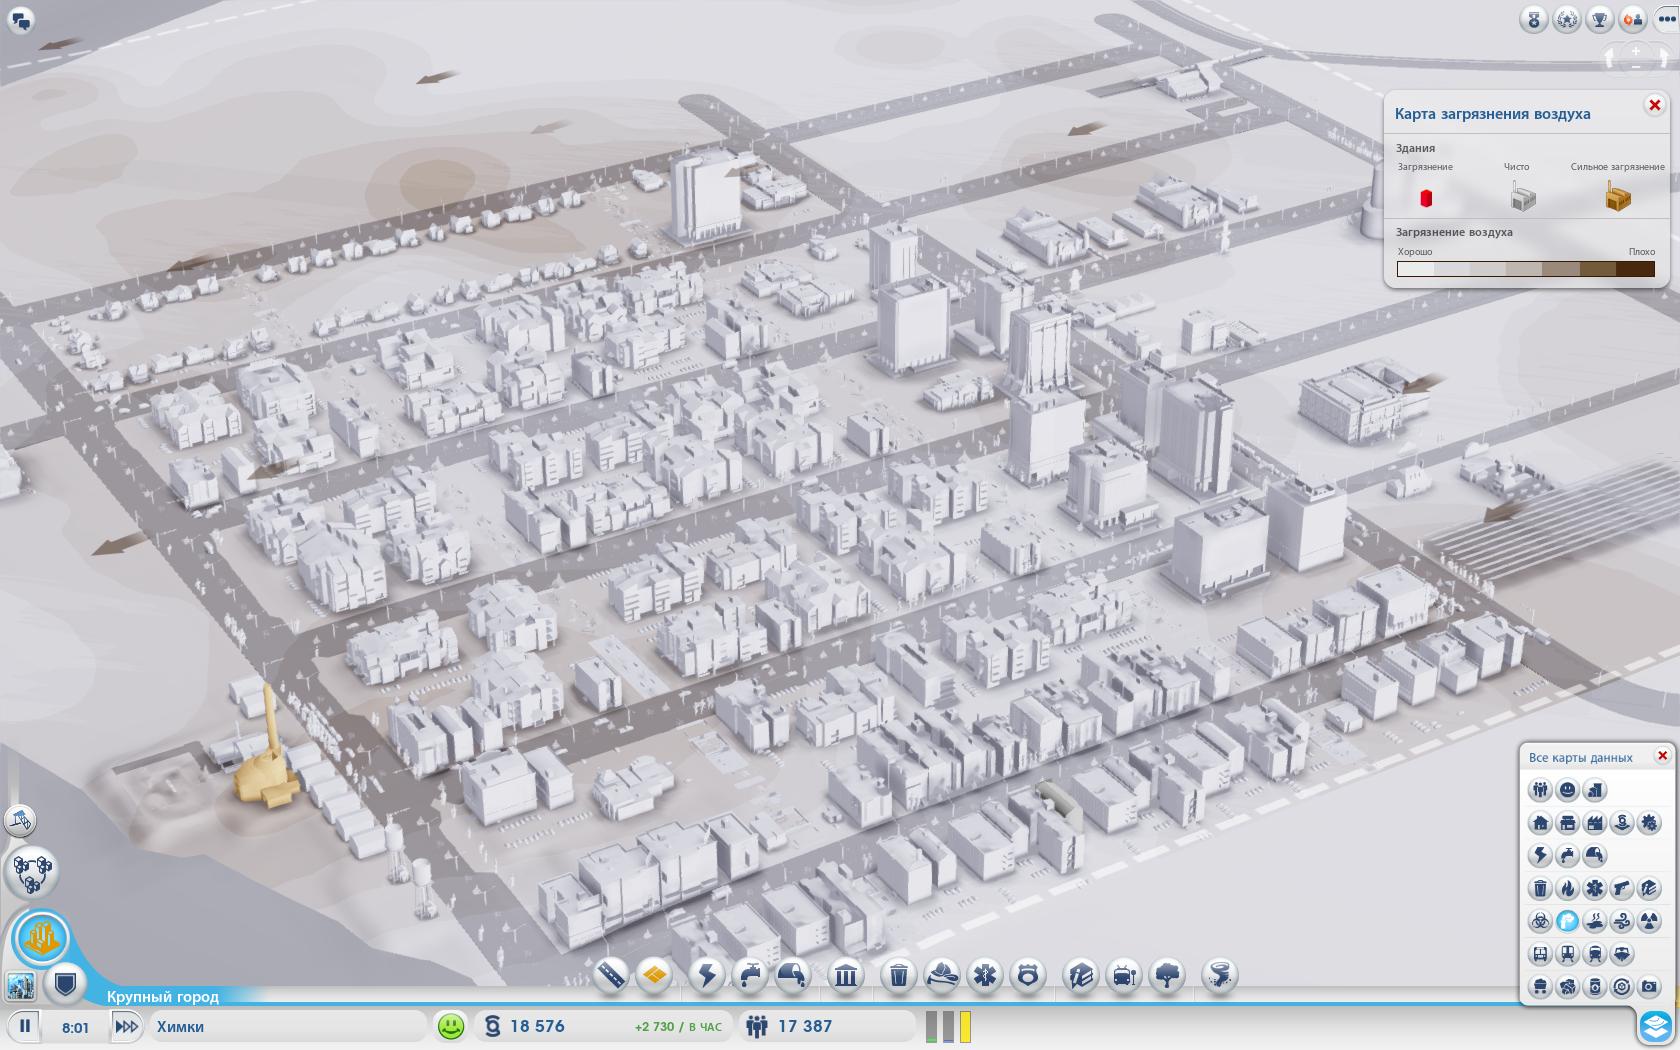Toggle the Health star data map
This screenshot has height=1050, width=1680.
click(1594, 888)
